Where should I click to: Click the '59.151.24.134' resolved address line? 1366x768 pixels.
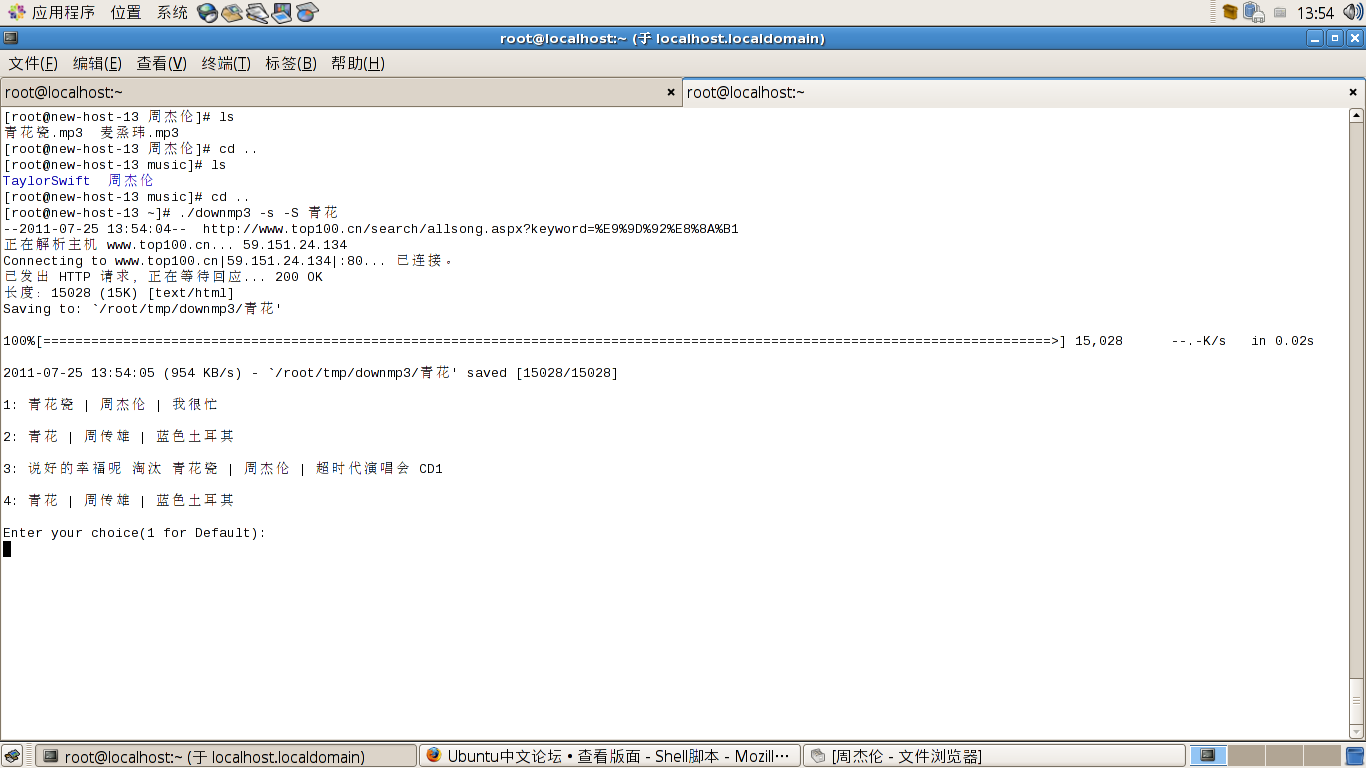pos(175,245)
